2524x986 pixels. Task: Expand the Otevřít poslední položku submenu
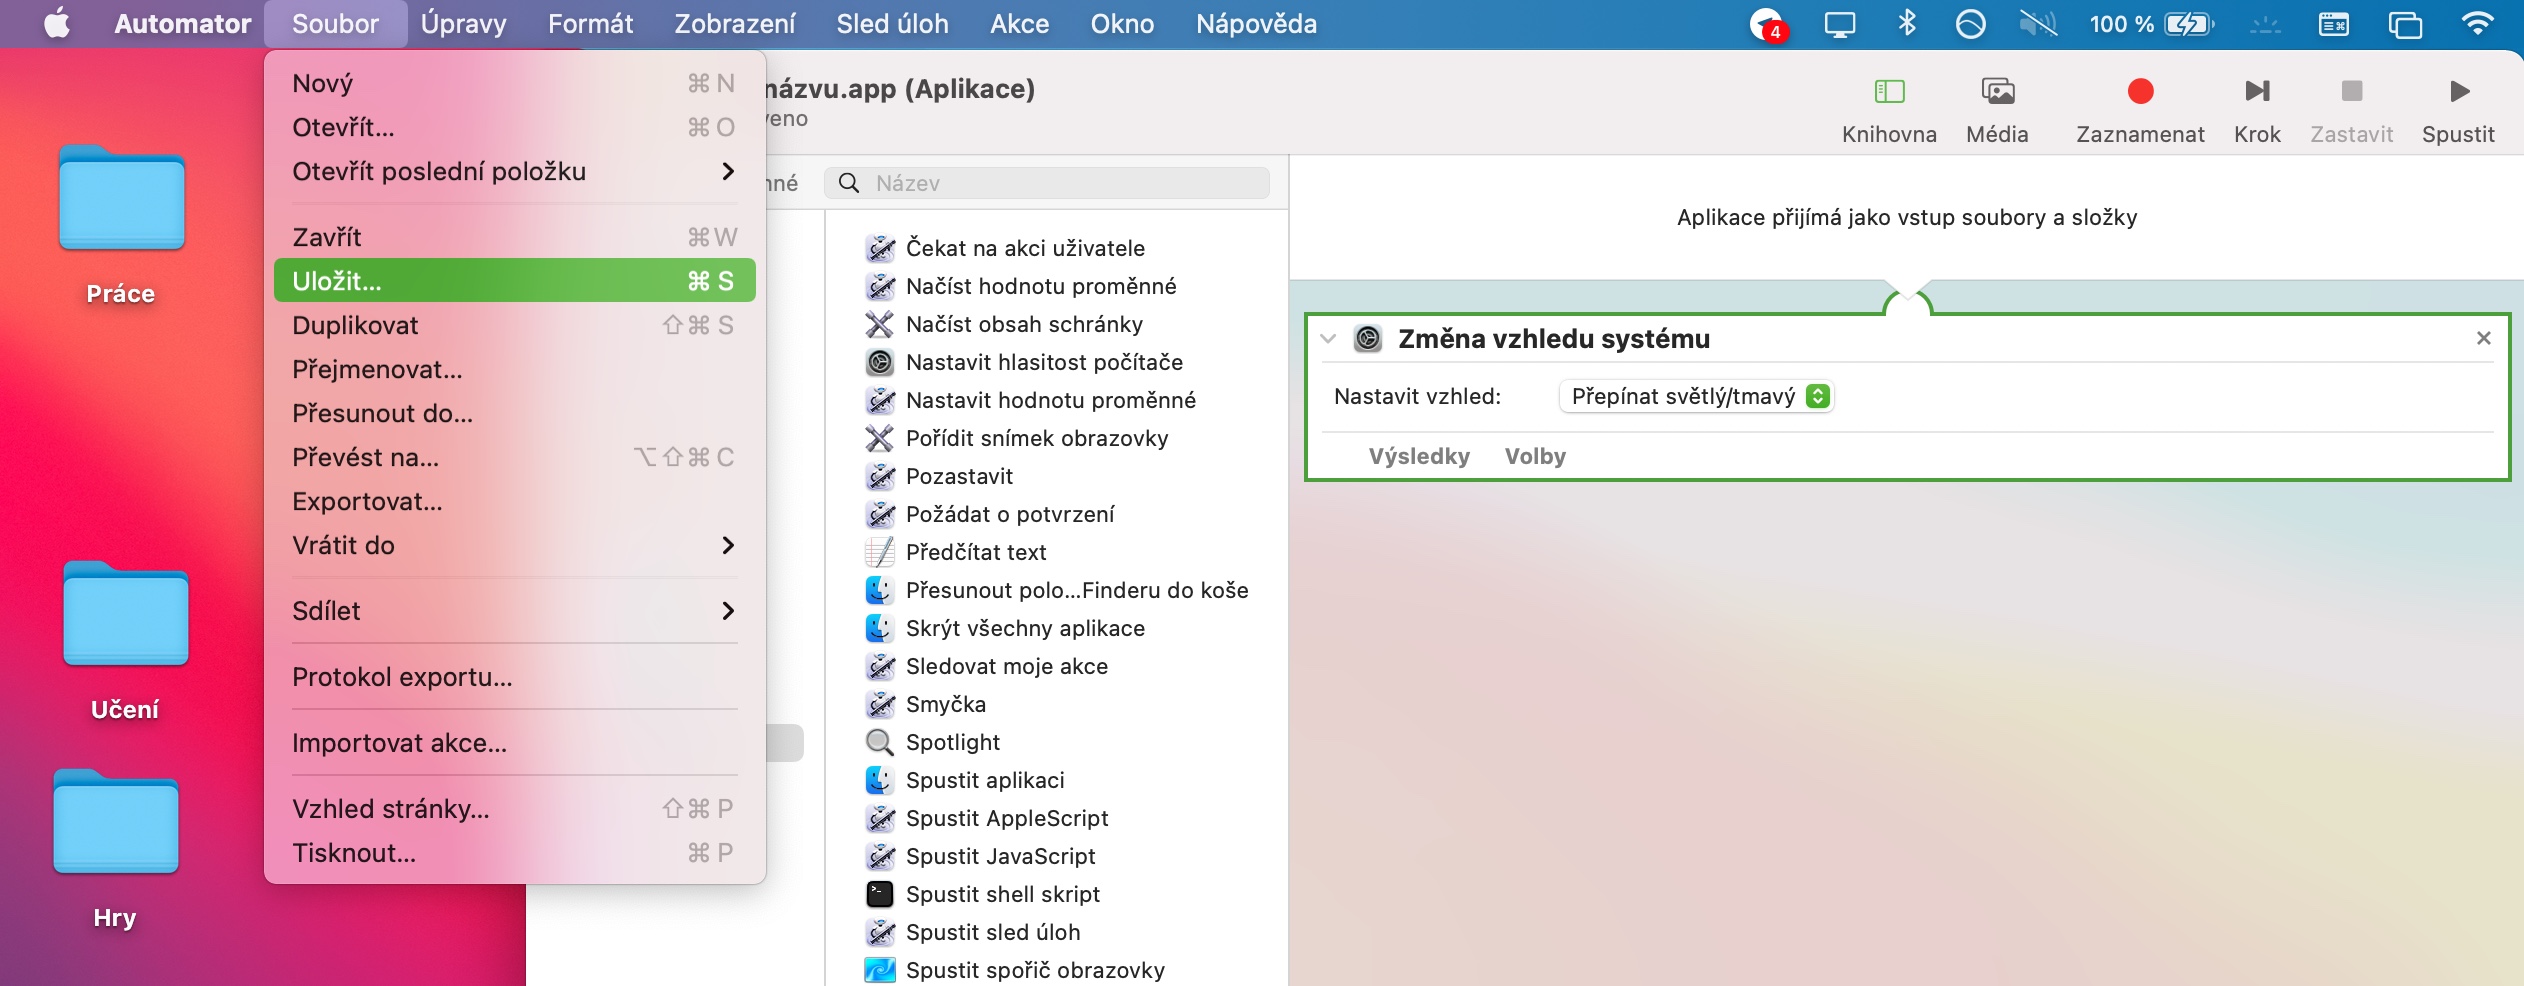click(x=728, y=172)
